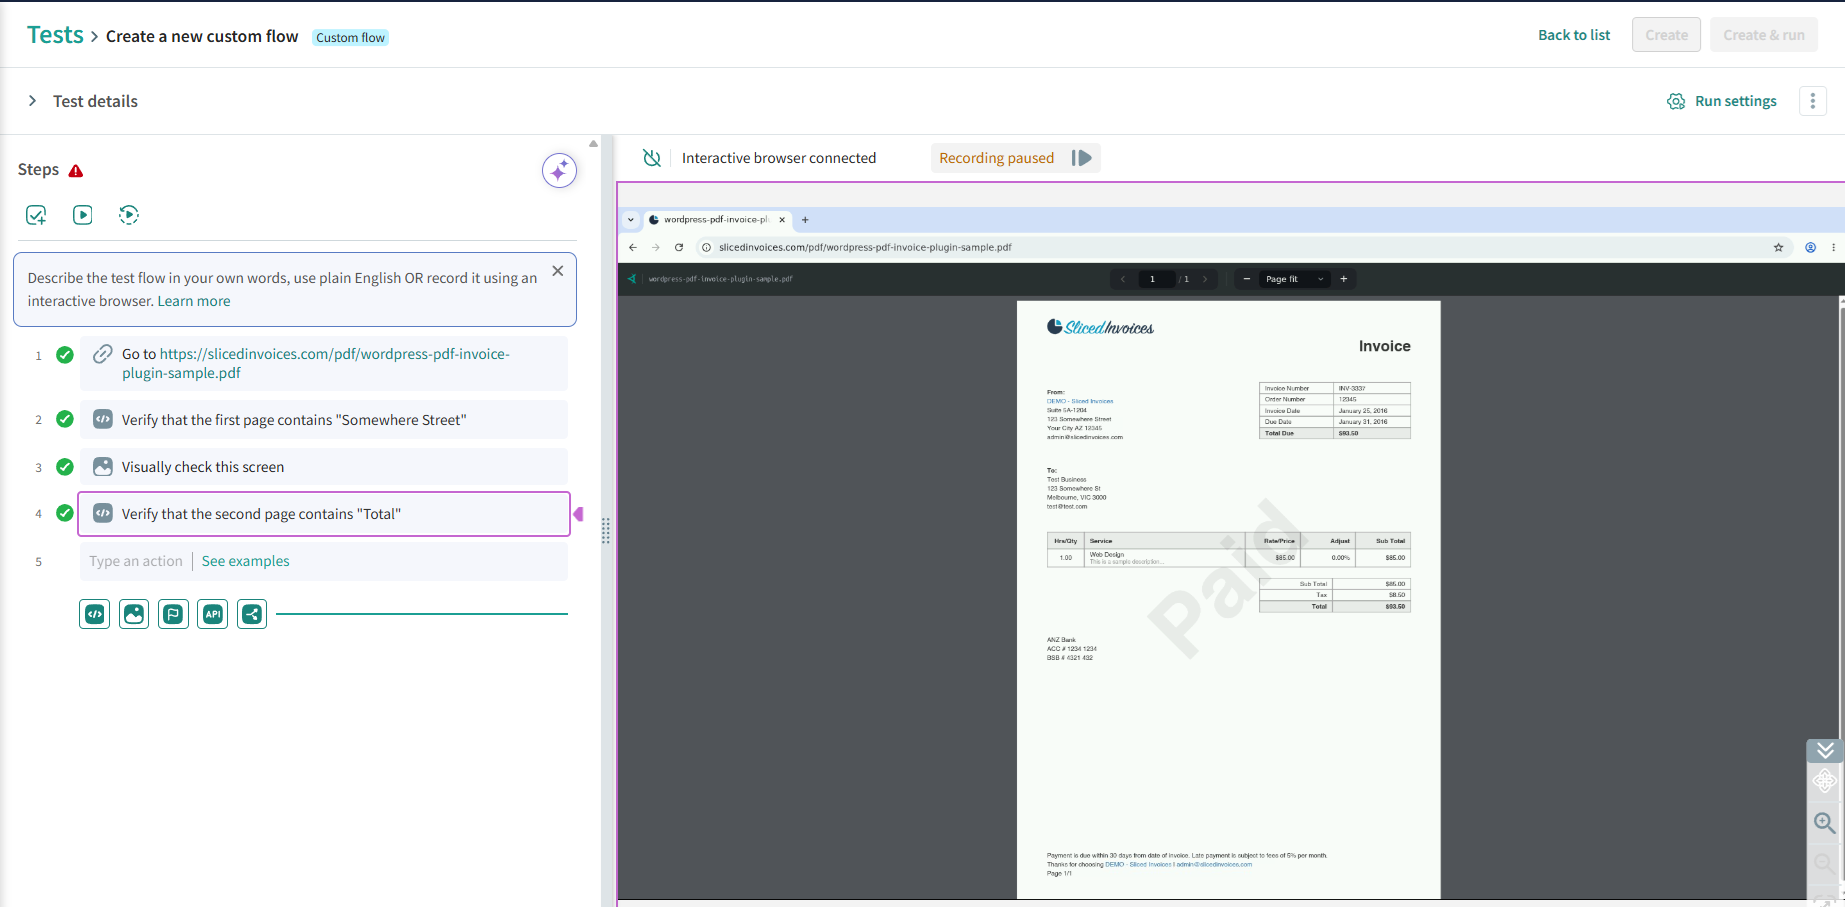This screenshot has height=907, width=1845.
Task: Click the Run settings gear icon
Action: pos(1676,101)
